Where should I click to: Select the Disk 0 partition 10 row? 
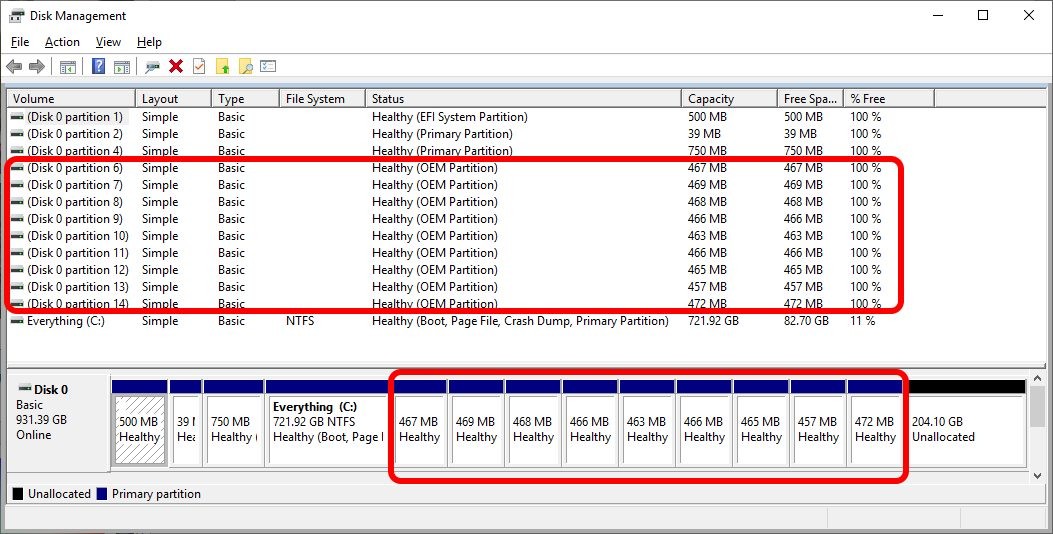76,236
